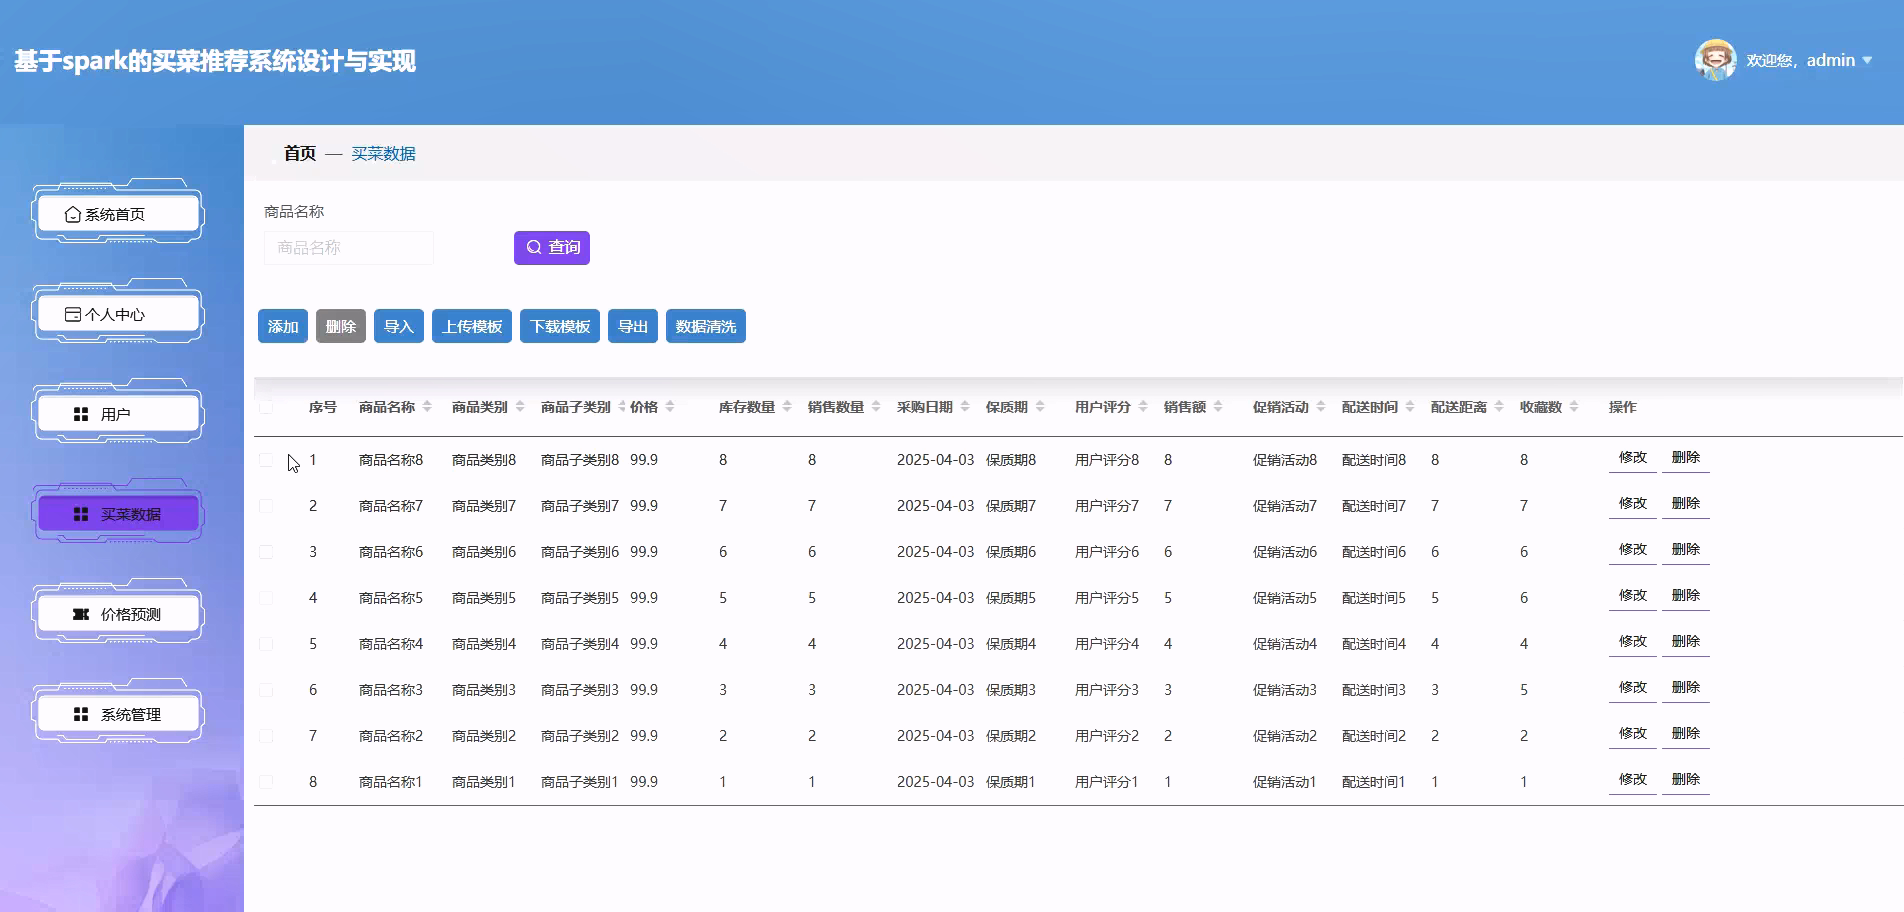The height and width of the screenshot is (912, 1904).
Task: Click the 导入 button
Action: (399, 326)
